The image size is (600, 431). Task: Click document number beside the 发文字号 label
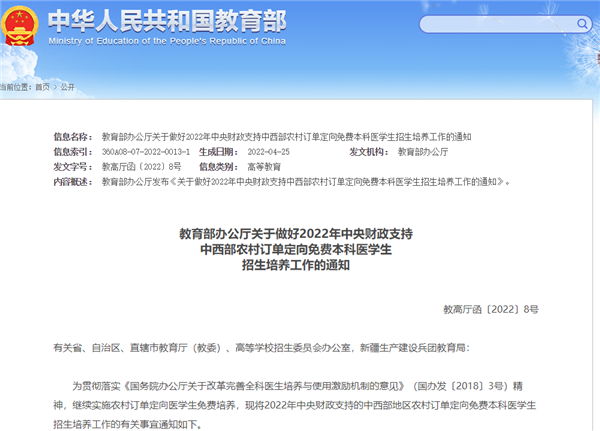142,166
